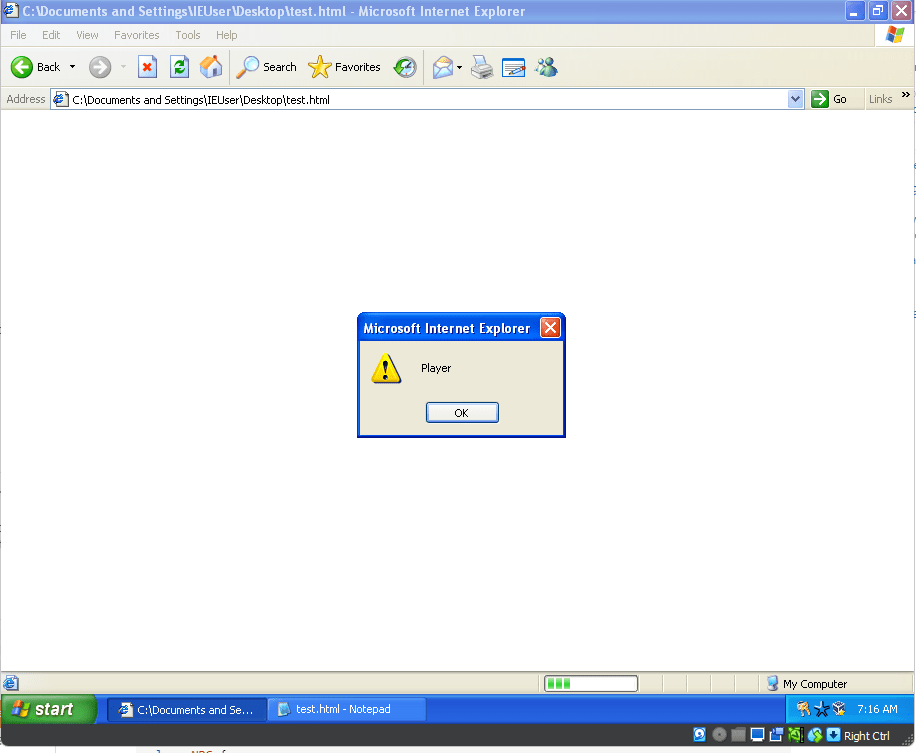Click OK in the Player alert
The width and height of the screenshot is (916, 753).
(462, 412)
